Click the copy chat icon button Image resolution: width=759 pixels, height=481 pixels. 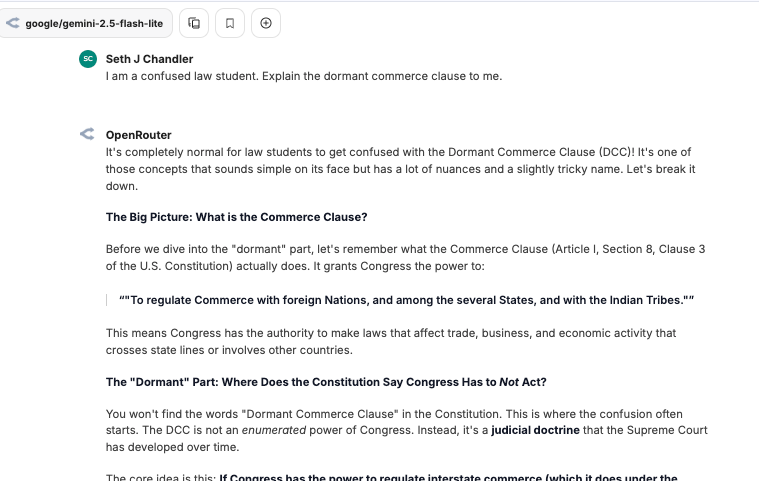point(195,23)
